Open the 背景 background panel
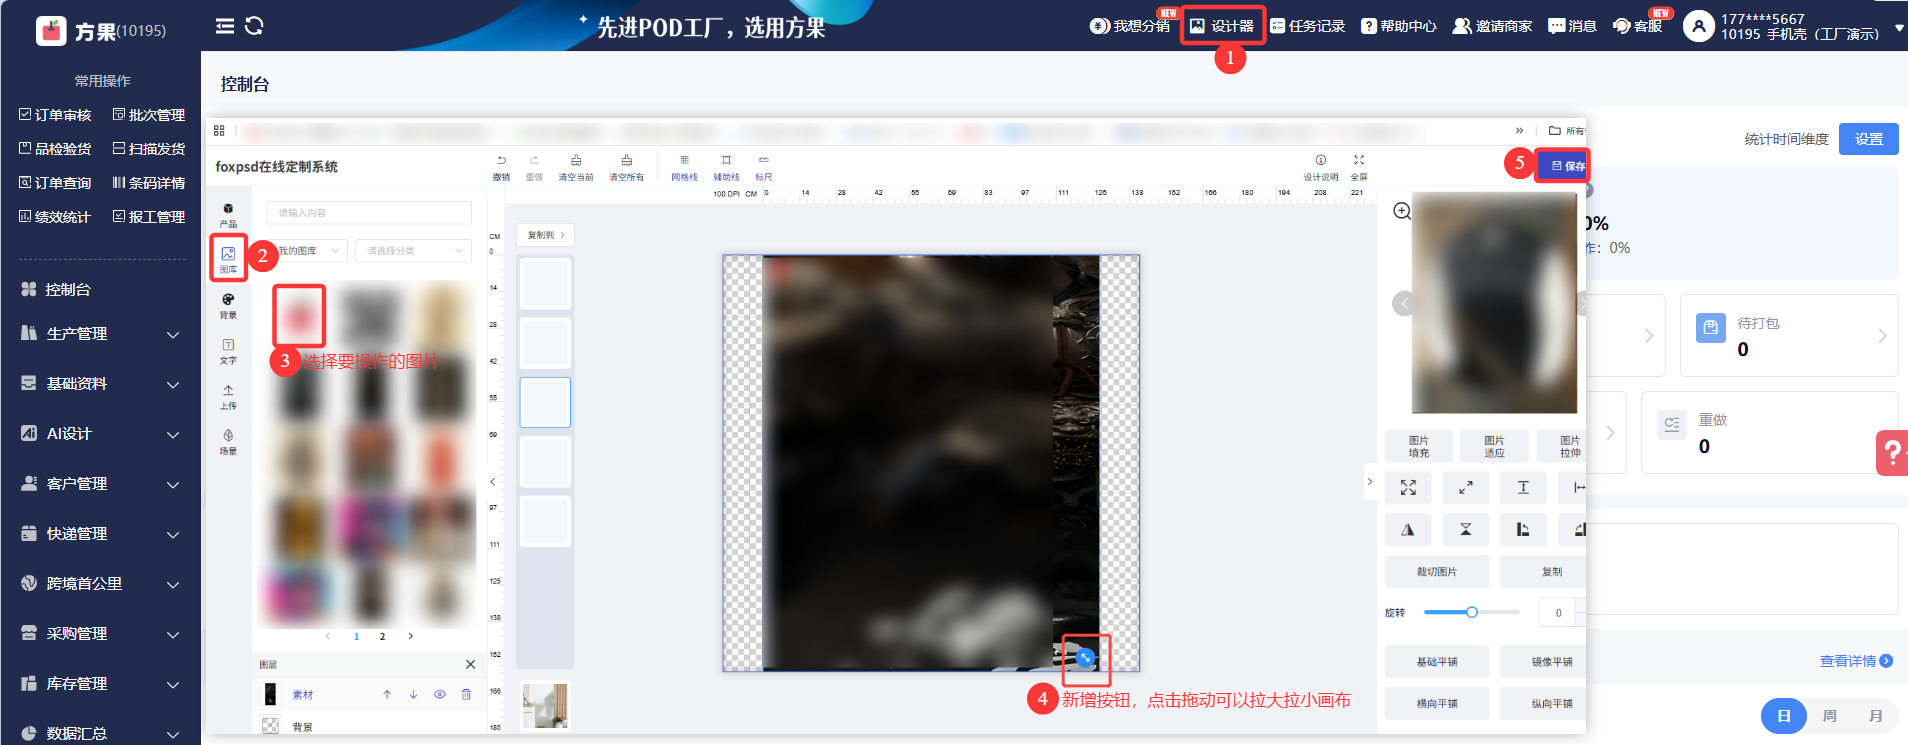 coord(228,306)
